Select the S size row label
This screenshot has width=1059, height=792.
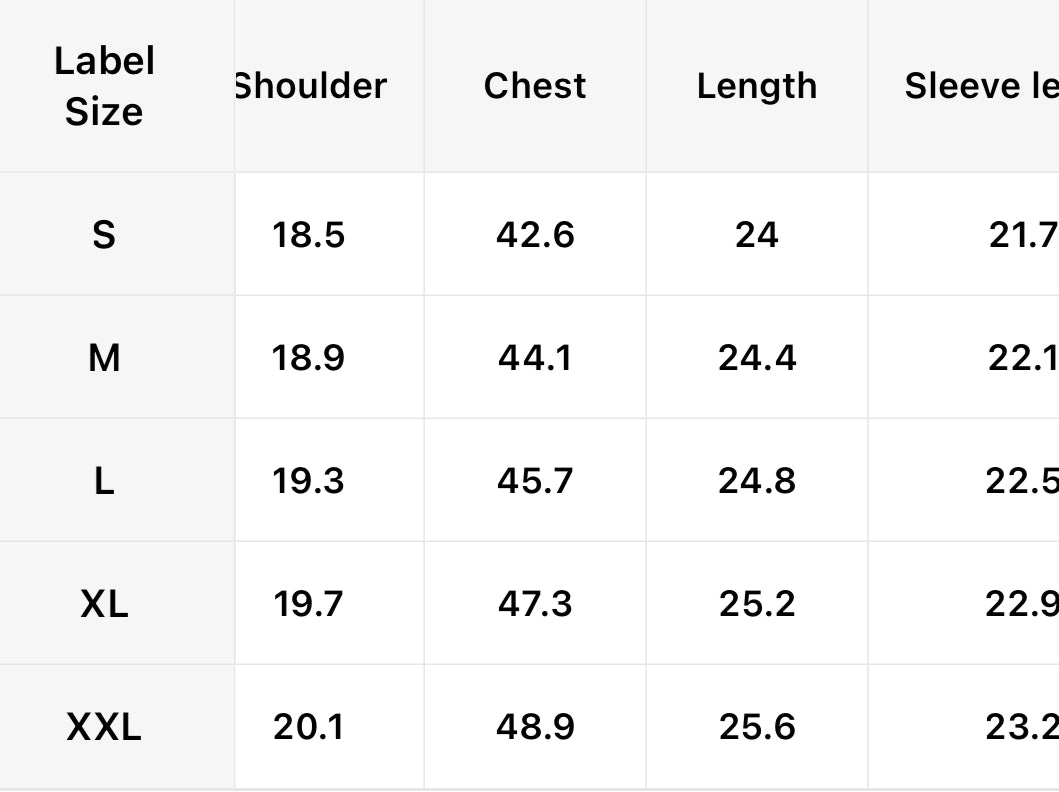click(104, 235)
